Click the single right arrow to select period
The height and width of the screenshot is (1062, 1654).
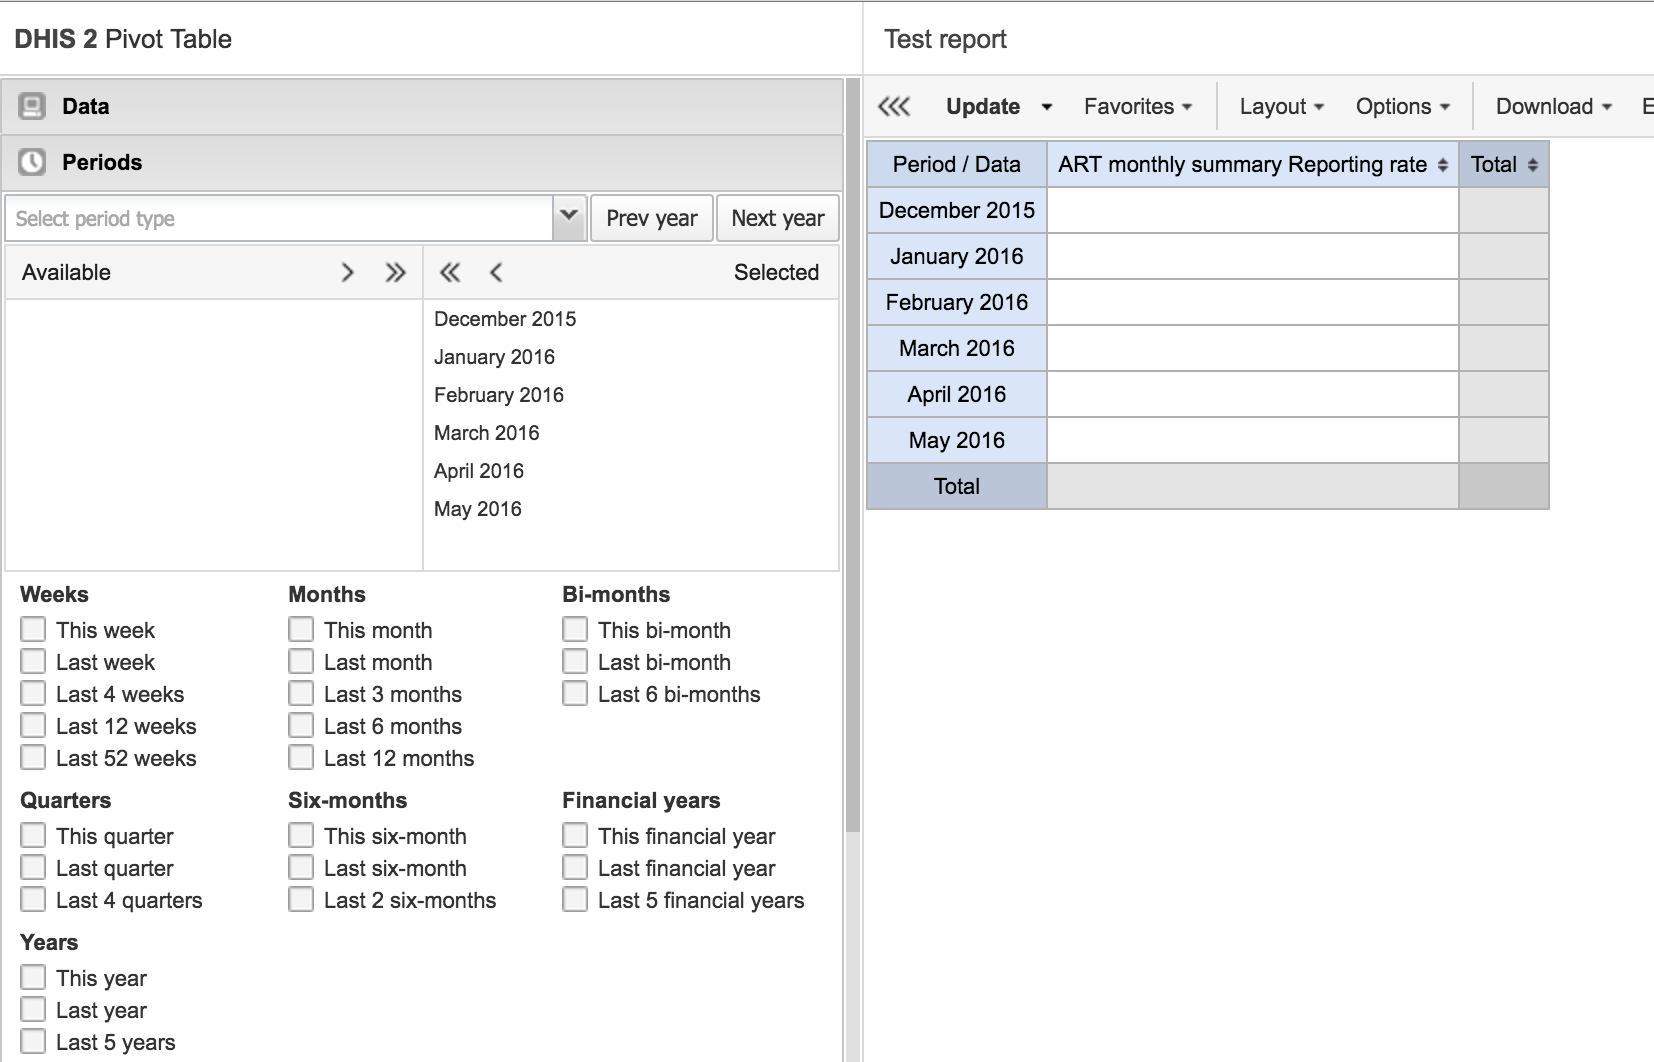click(347, 272)
